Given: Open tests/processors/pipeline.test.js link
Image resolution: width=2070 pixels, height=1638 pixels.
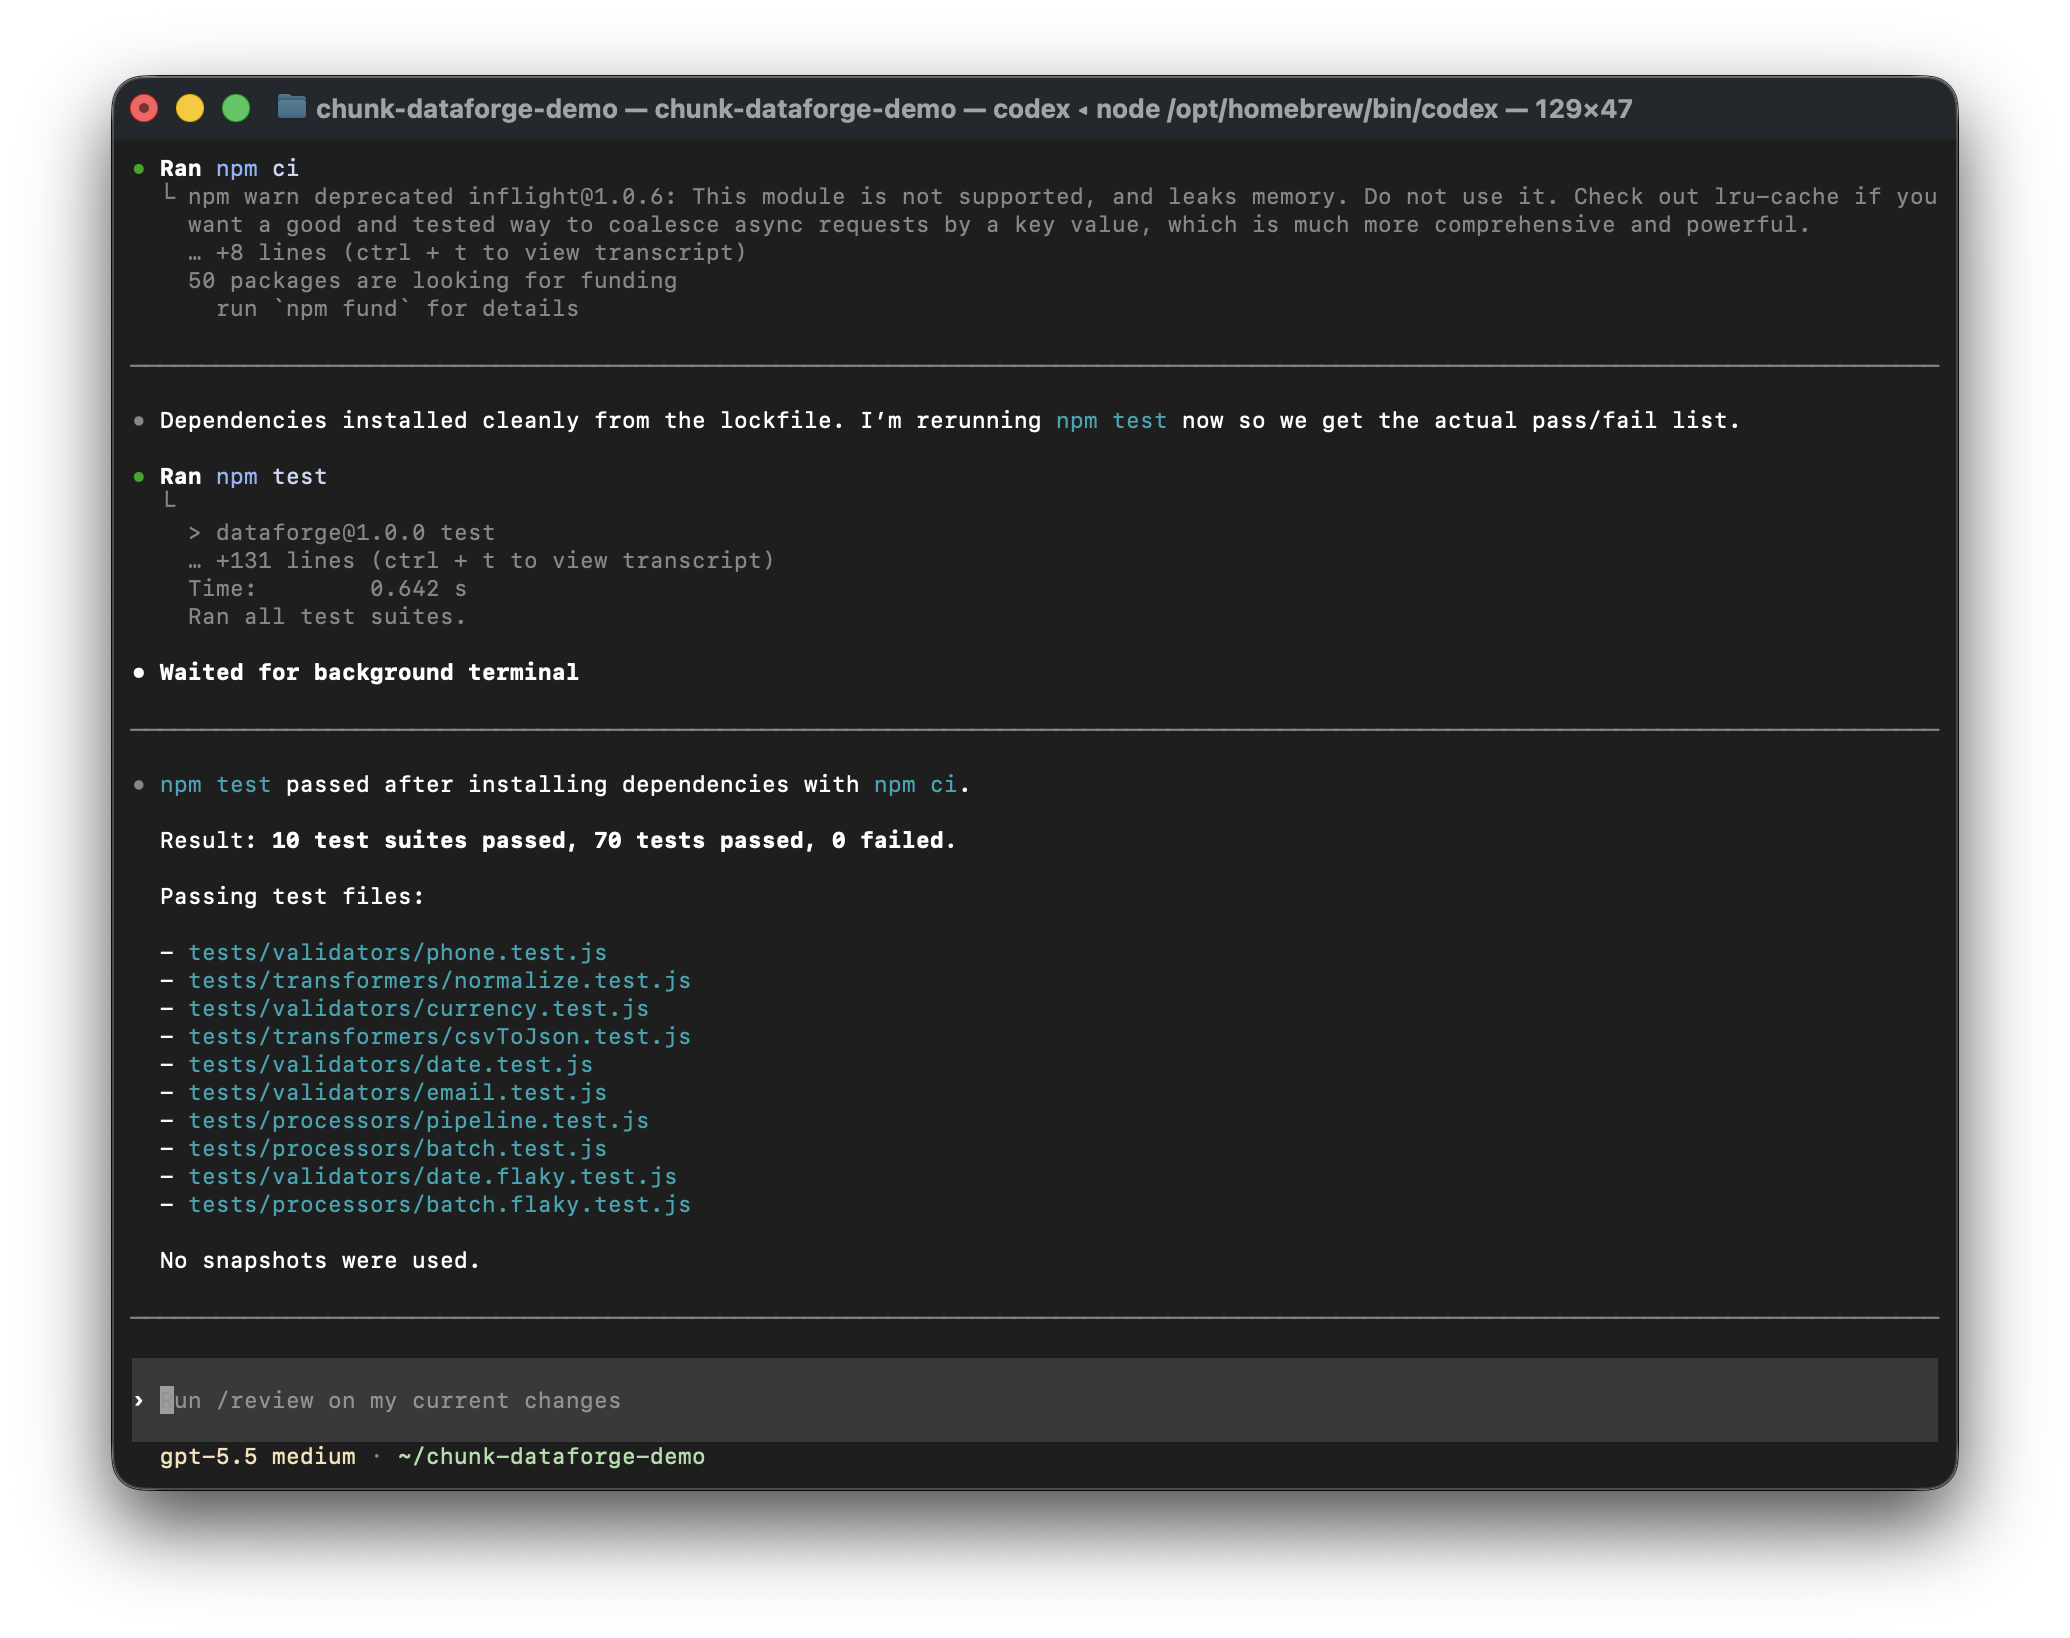Looking at the screenshot, I should click(x=419, y=1120).
